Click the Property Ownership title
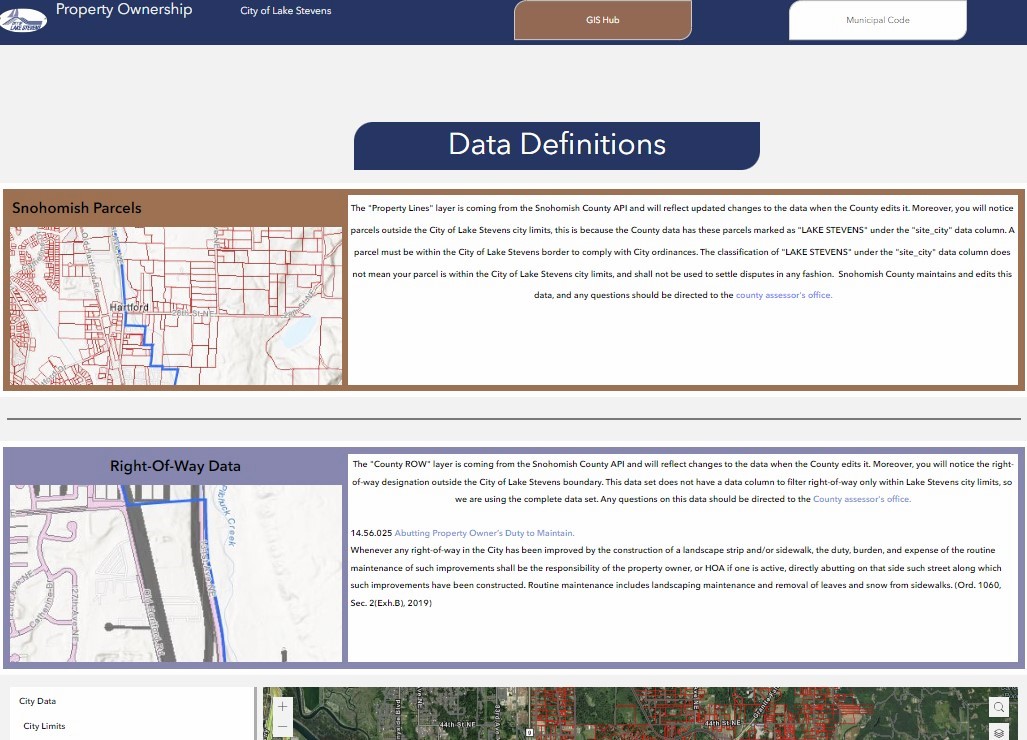 [x=124, y=10]
